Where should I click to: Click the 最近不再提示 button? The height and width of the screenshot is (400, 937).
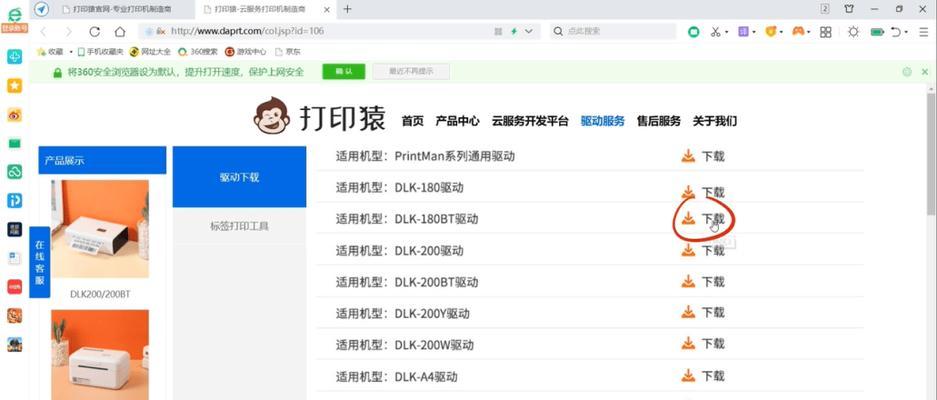[x=411, y=72]
